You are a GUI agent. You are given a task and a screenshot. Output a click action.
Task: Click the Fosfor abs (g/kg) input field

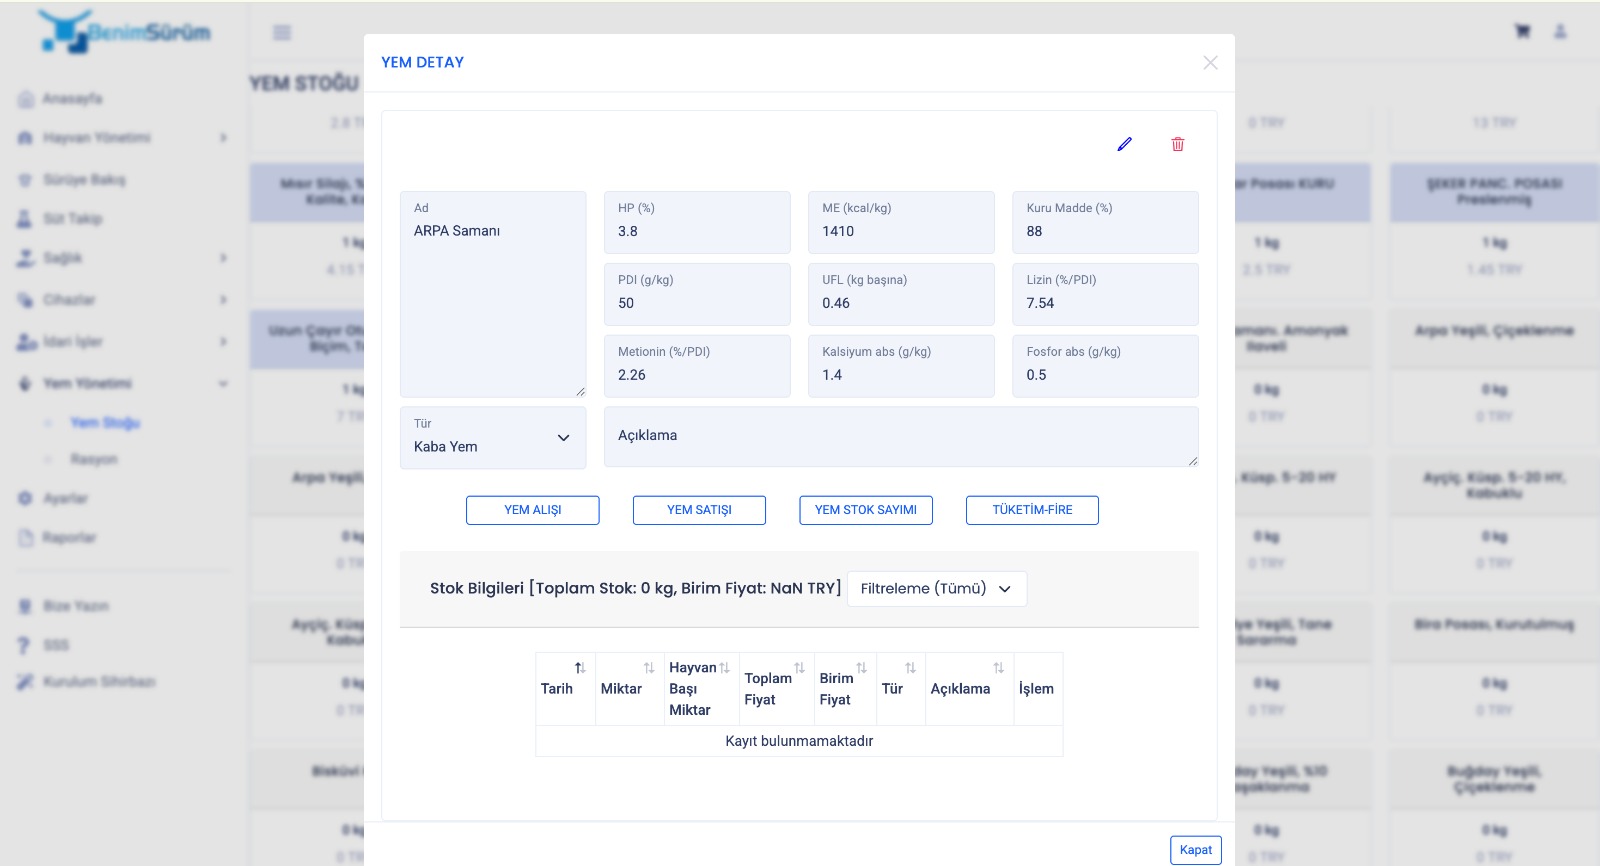click(x=1105, y=366)
